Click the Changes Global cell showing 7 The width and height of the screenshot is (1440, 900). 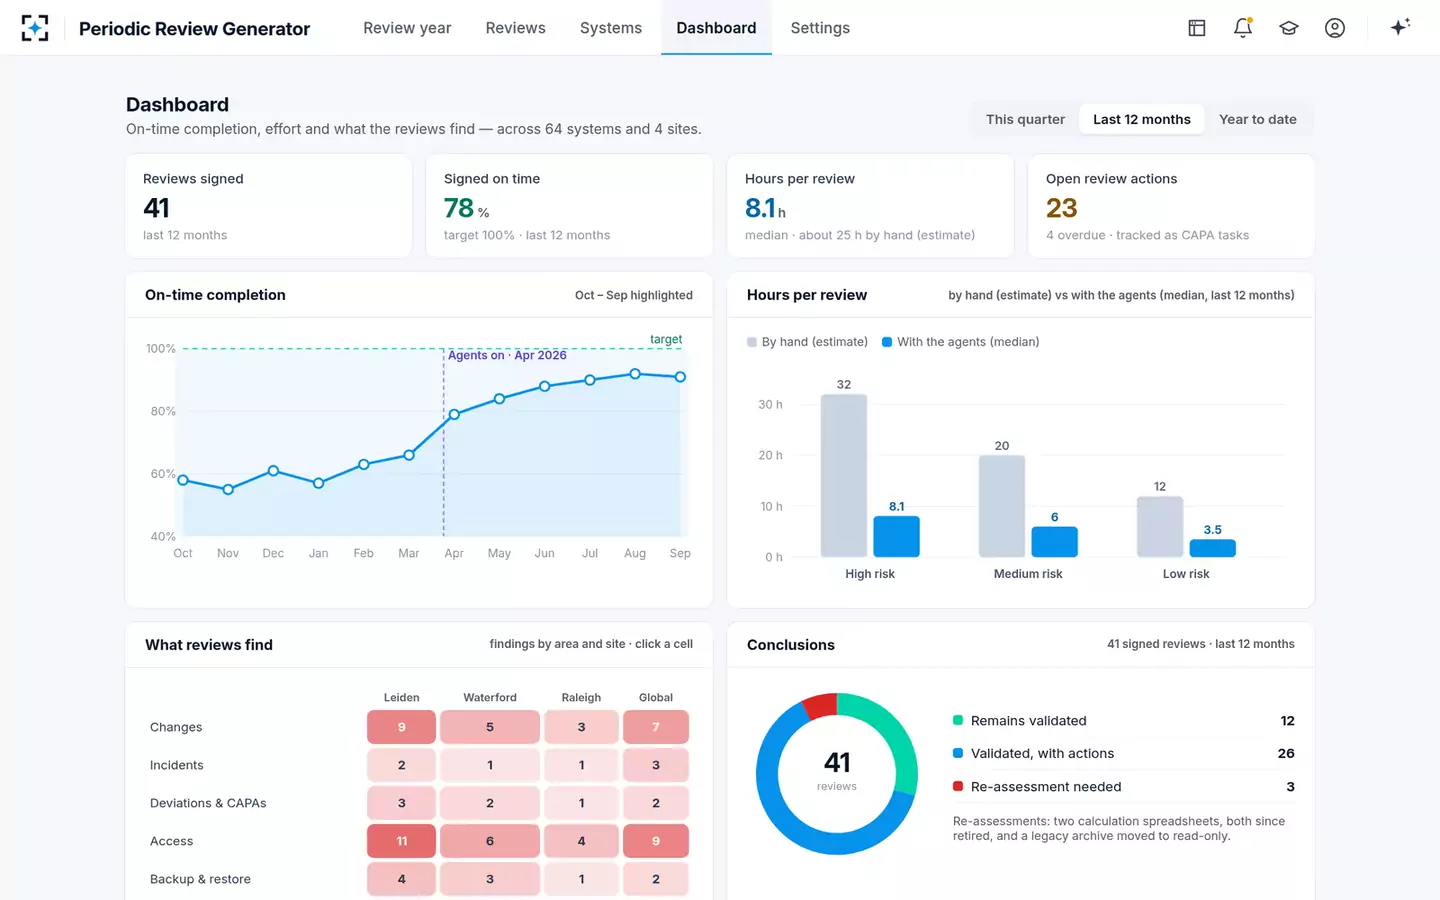point(656,727)
